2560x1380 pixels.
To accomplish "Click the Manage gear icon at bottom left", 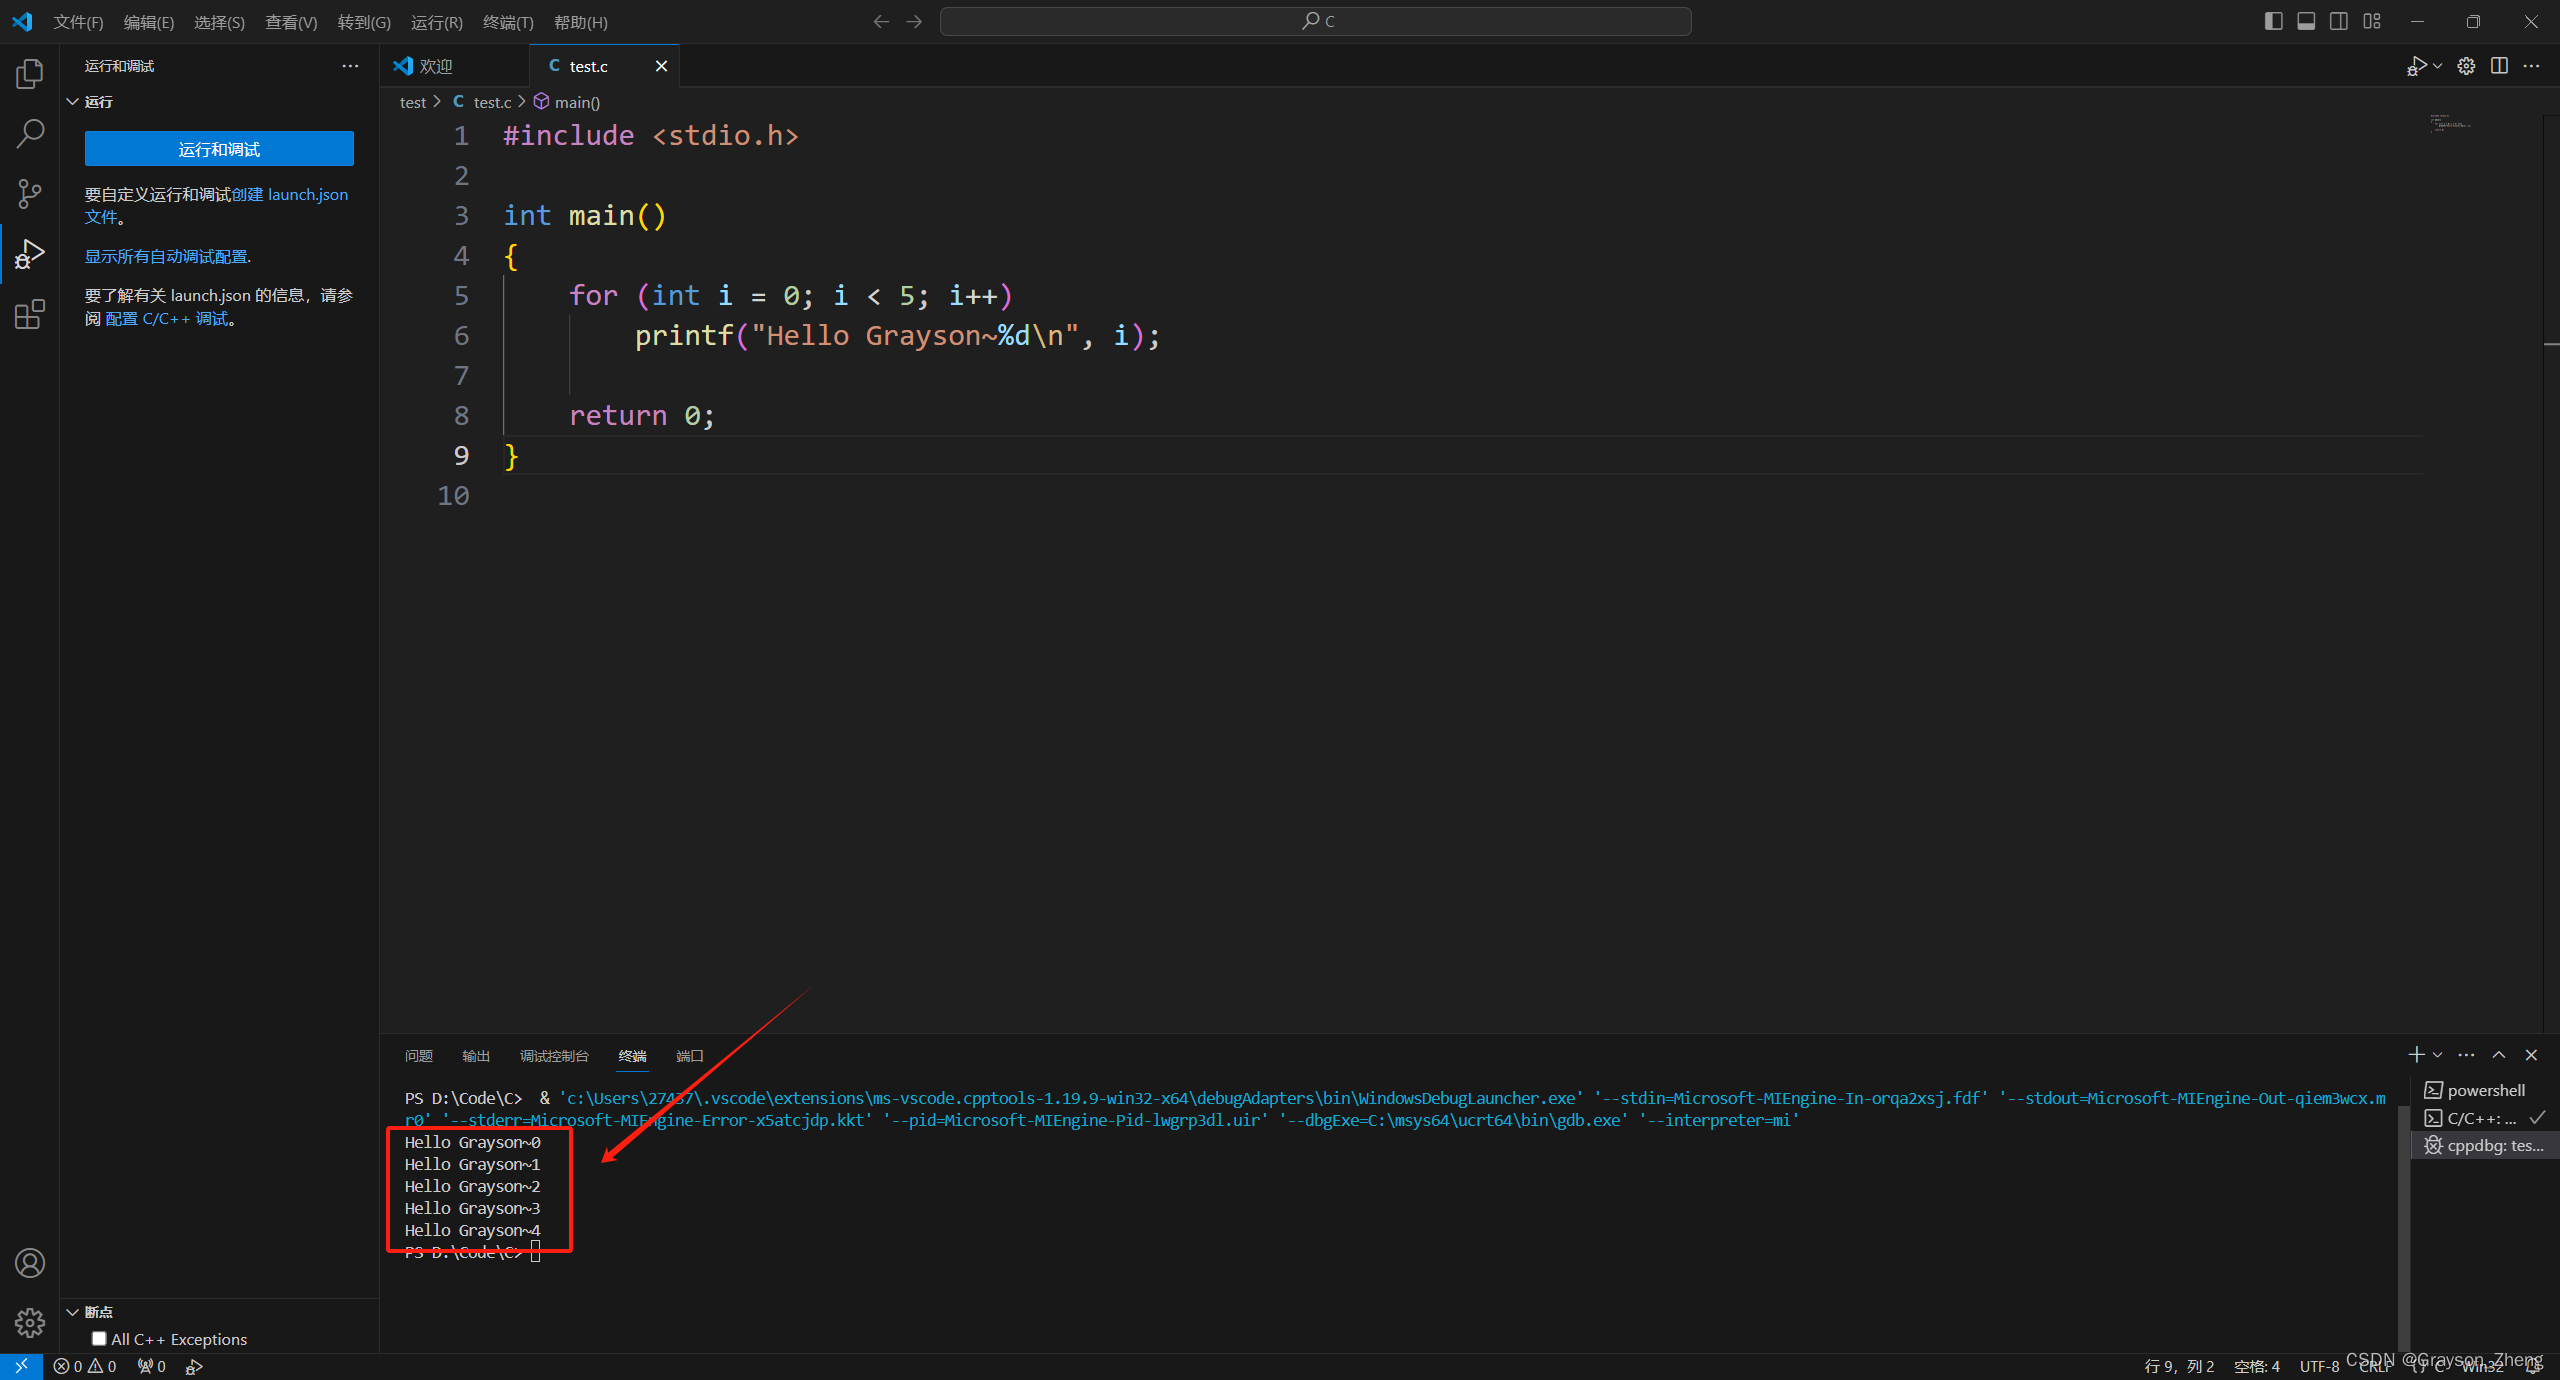I will pos(30,1323).
